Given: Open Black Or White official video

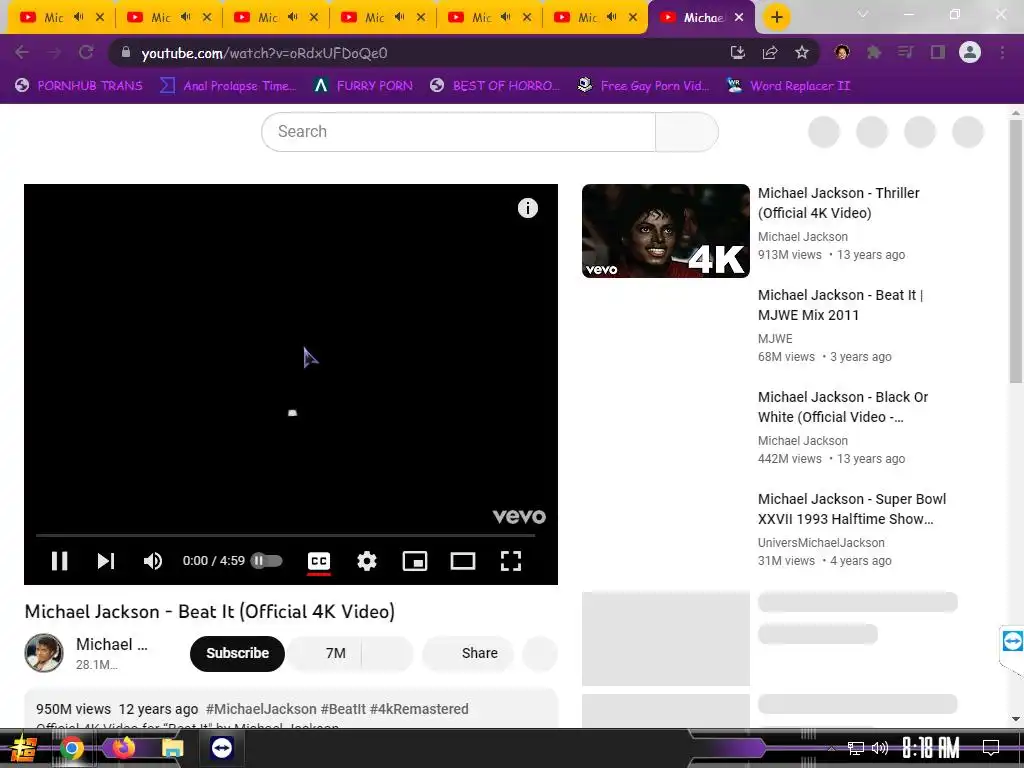Looking at the screenshot, I should pyautogui.click(x=842, y=407).
